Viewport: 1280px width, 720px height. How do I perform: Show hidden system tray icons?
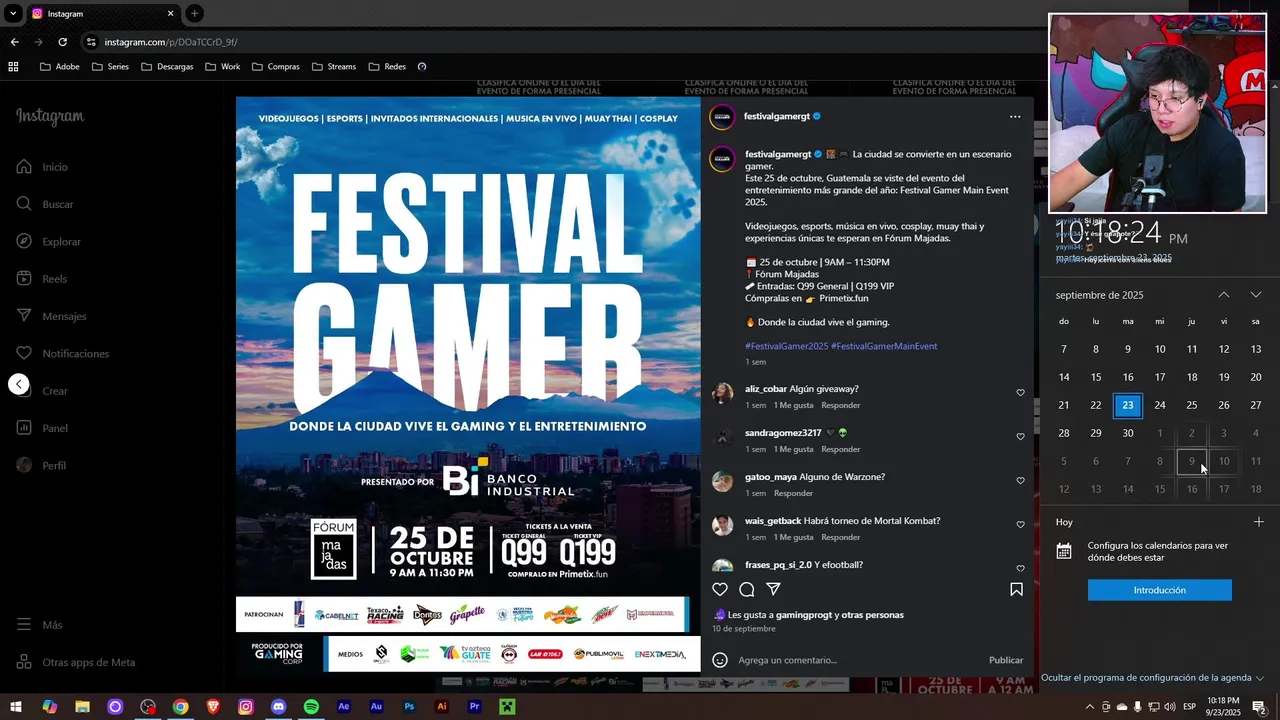(1090, 707)
